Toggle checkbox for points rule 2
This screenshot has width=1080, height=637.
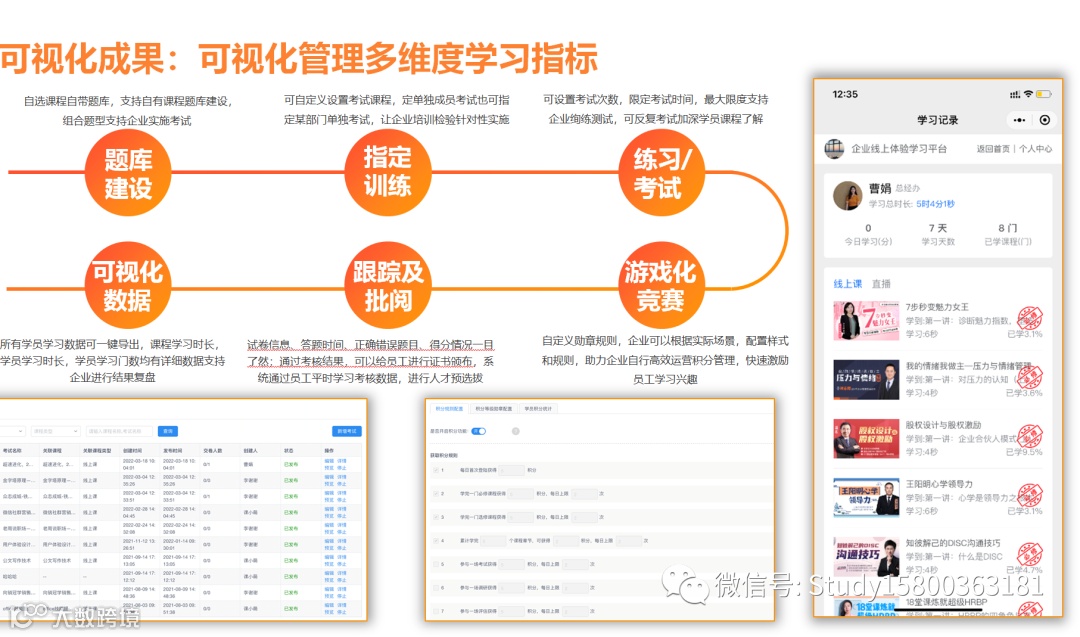[435, 494]
